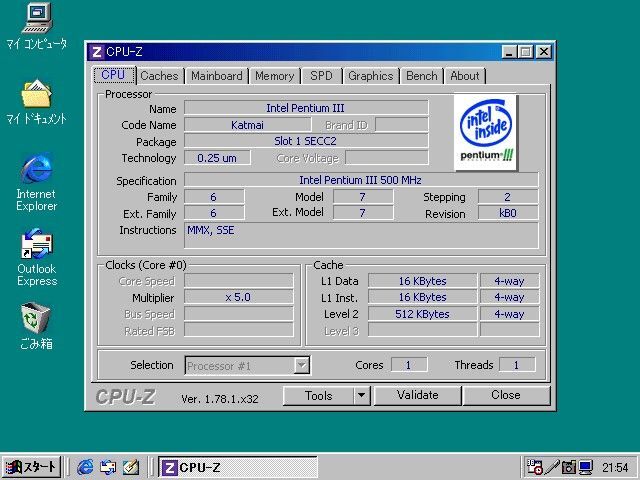Open the Memory tab
The width and height of the screenshot is (640, 480).
point(274,76)
